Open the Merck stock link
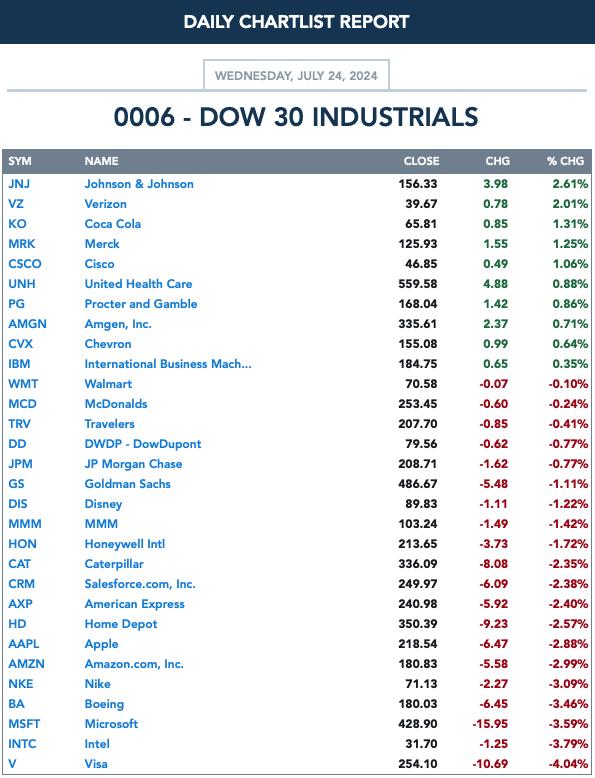The image size is (595, 778). click(102, 244)
